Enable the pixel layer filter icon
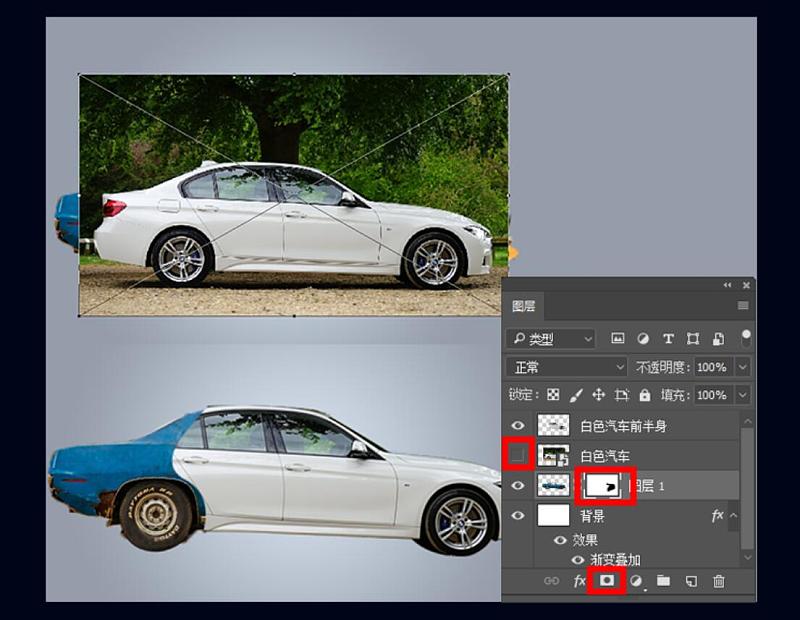Viewport: 800px width, 620px height. pos(618,339)
